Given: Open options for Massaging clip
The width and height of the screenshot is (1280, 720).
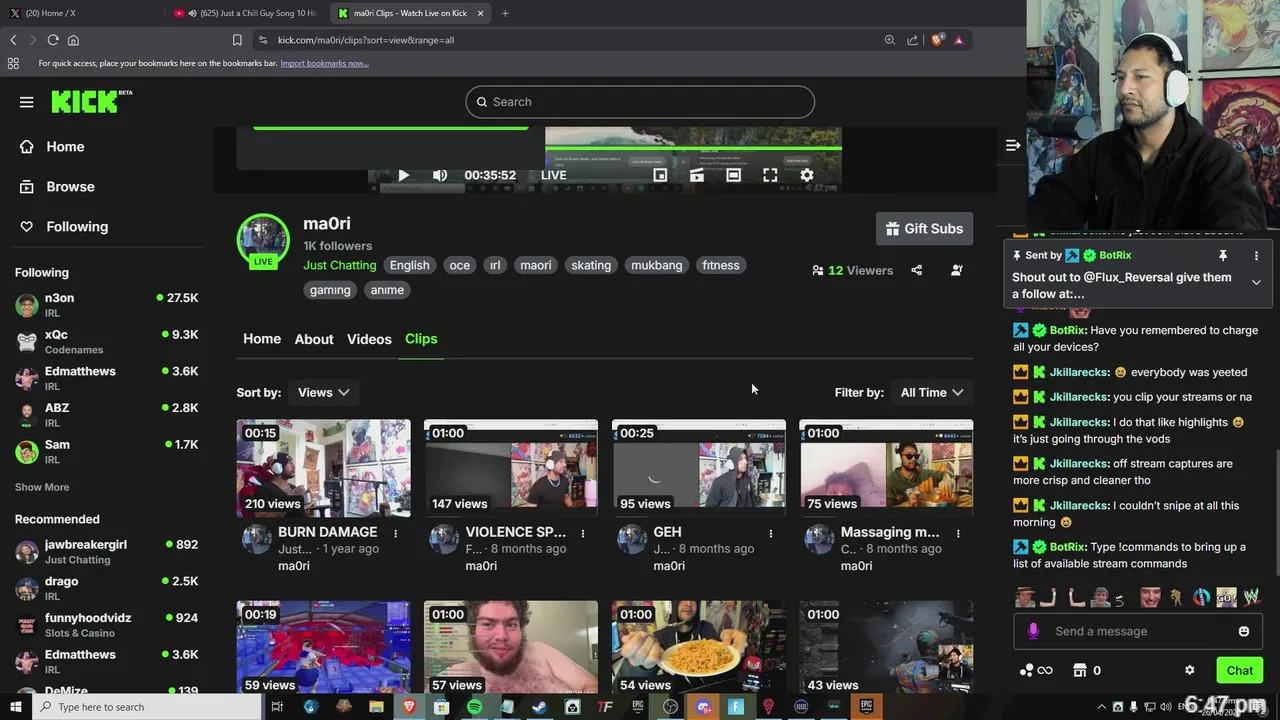Looking at the screenshot, I should coord(958,533).
